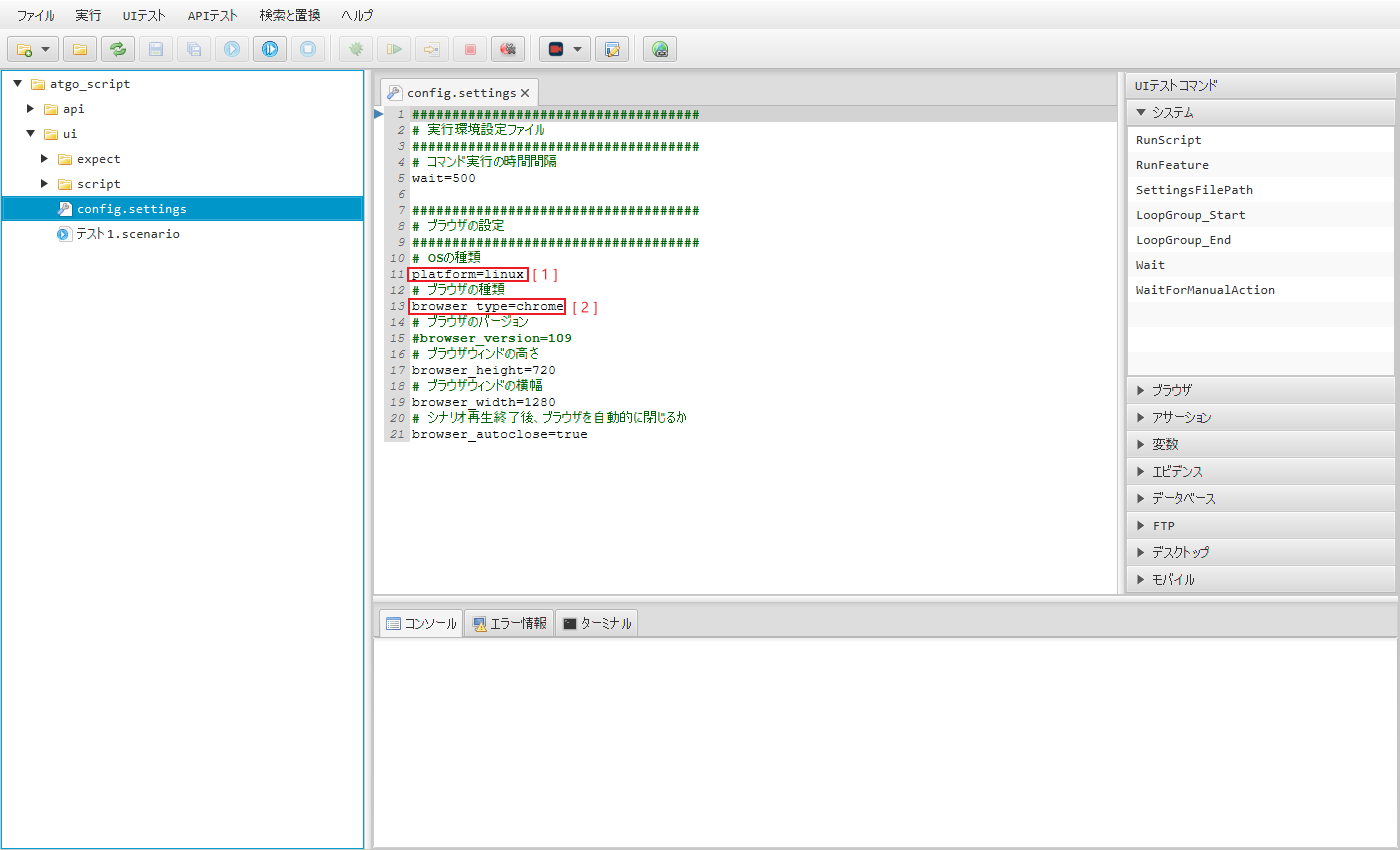
Task: Open the record button dropdown arrow
Action: pos(577,49)
